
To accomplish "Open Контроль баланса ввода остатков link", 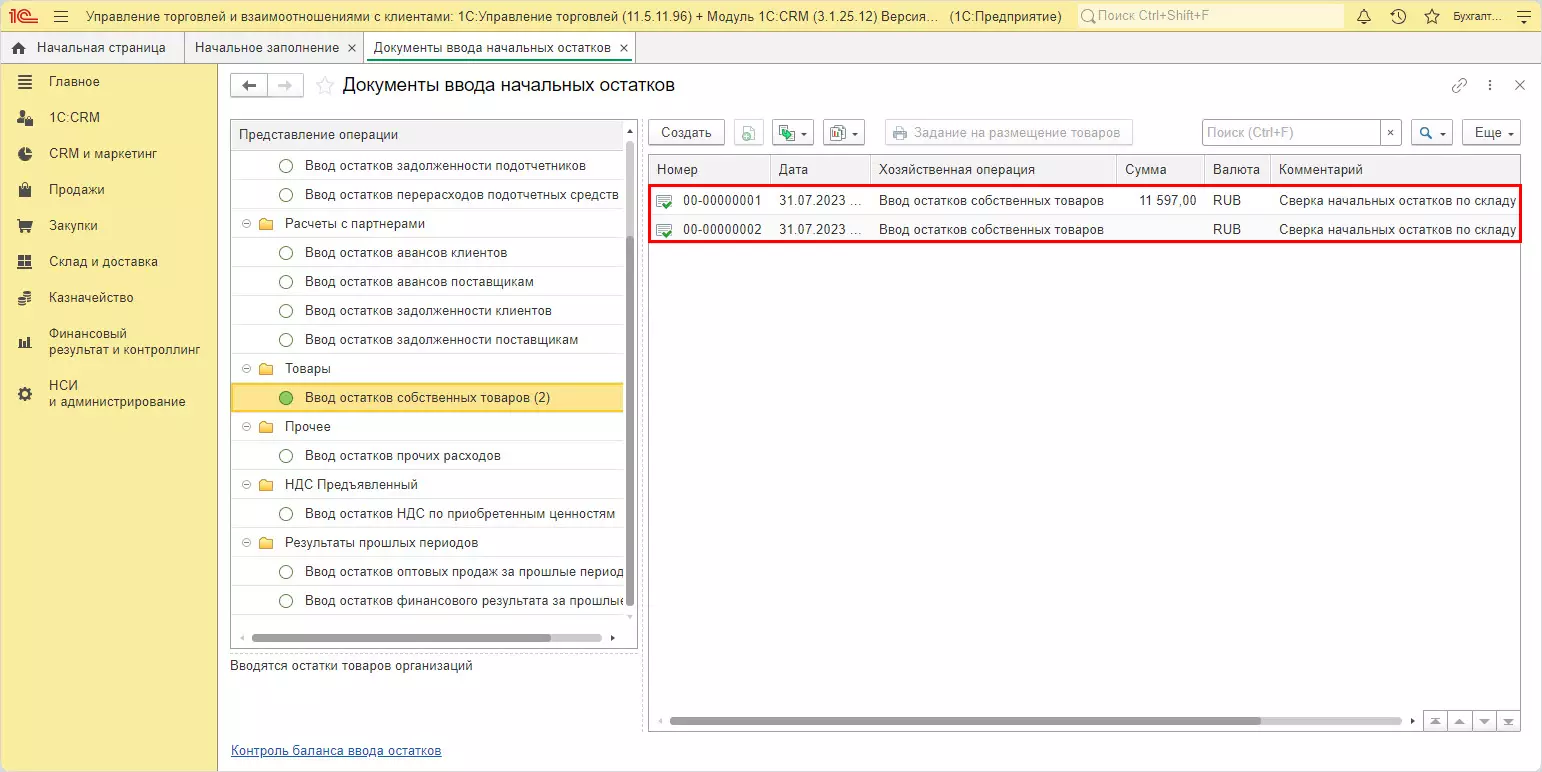I will [x=335, y=751].
